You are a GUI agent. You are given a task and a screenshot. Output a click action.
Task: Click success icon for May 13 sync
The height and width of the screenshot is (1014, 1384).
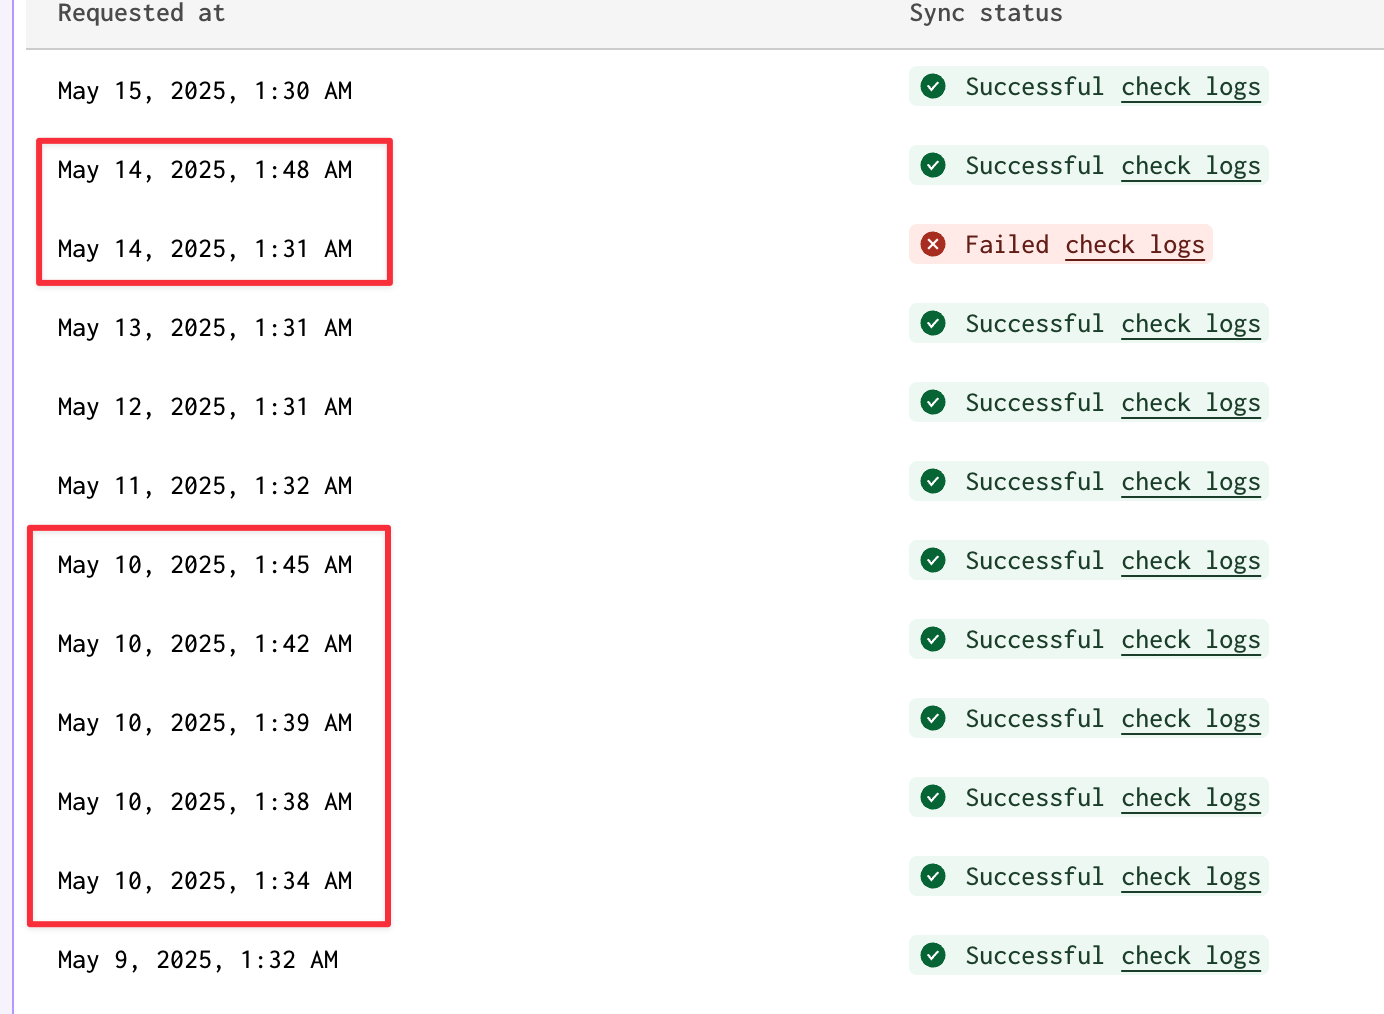click(933, 324)
